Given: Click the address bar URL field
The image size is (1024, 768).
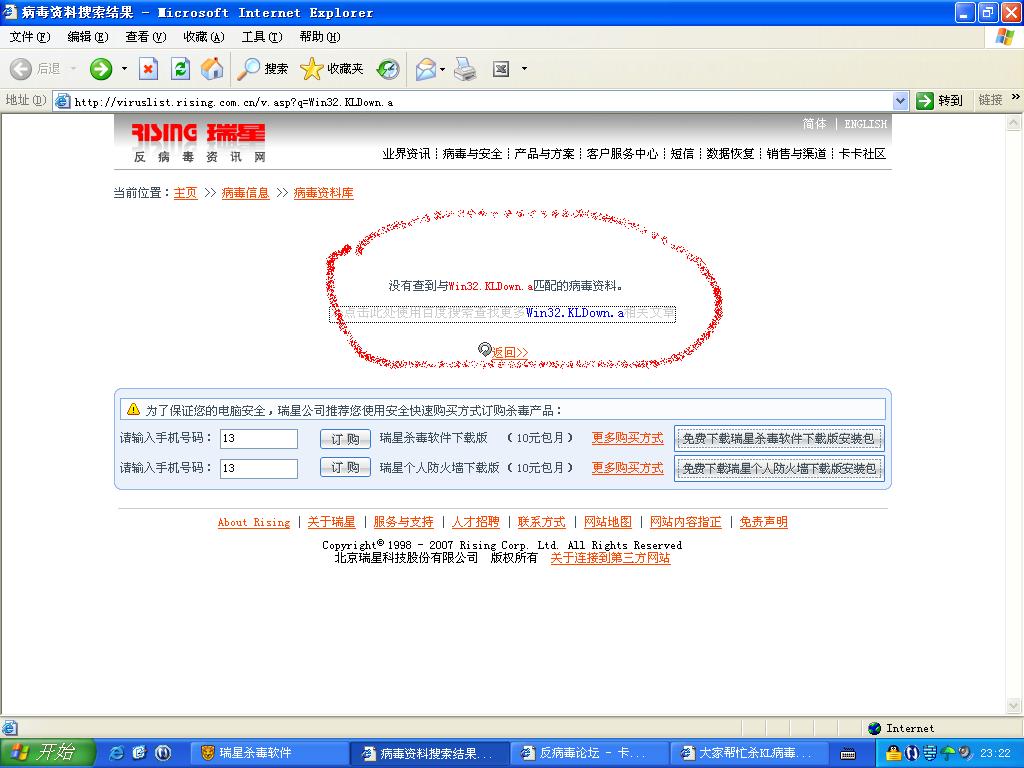Looking at the screenshot, I should (480, 101).
